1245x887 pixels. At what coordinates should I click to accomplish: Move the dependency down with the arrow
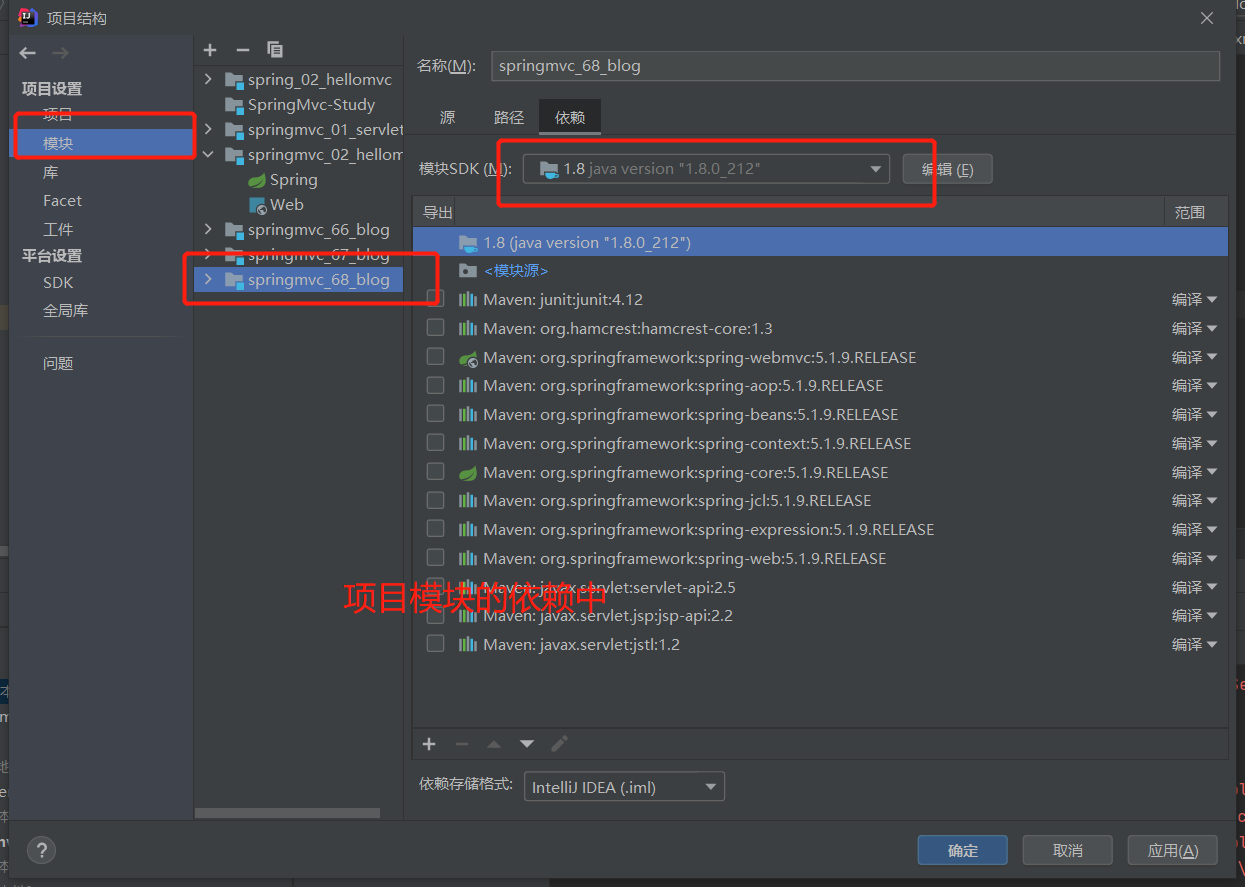point(526,744)
